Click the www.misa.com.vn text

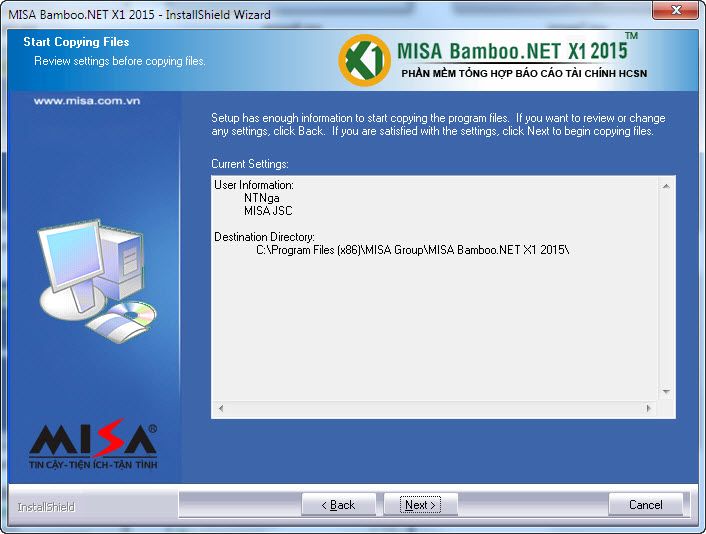coord(87,101)
